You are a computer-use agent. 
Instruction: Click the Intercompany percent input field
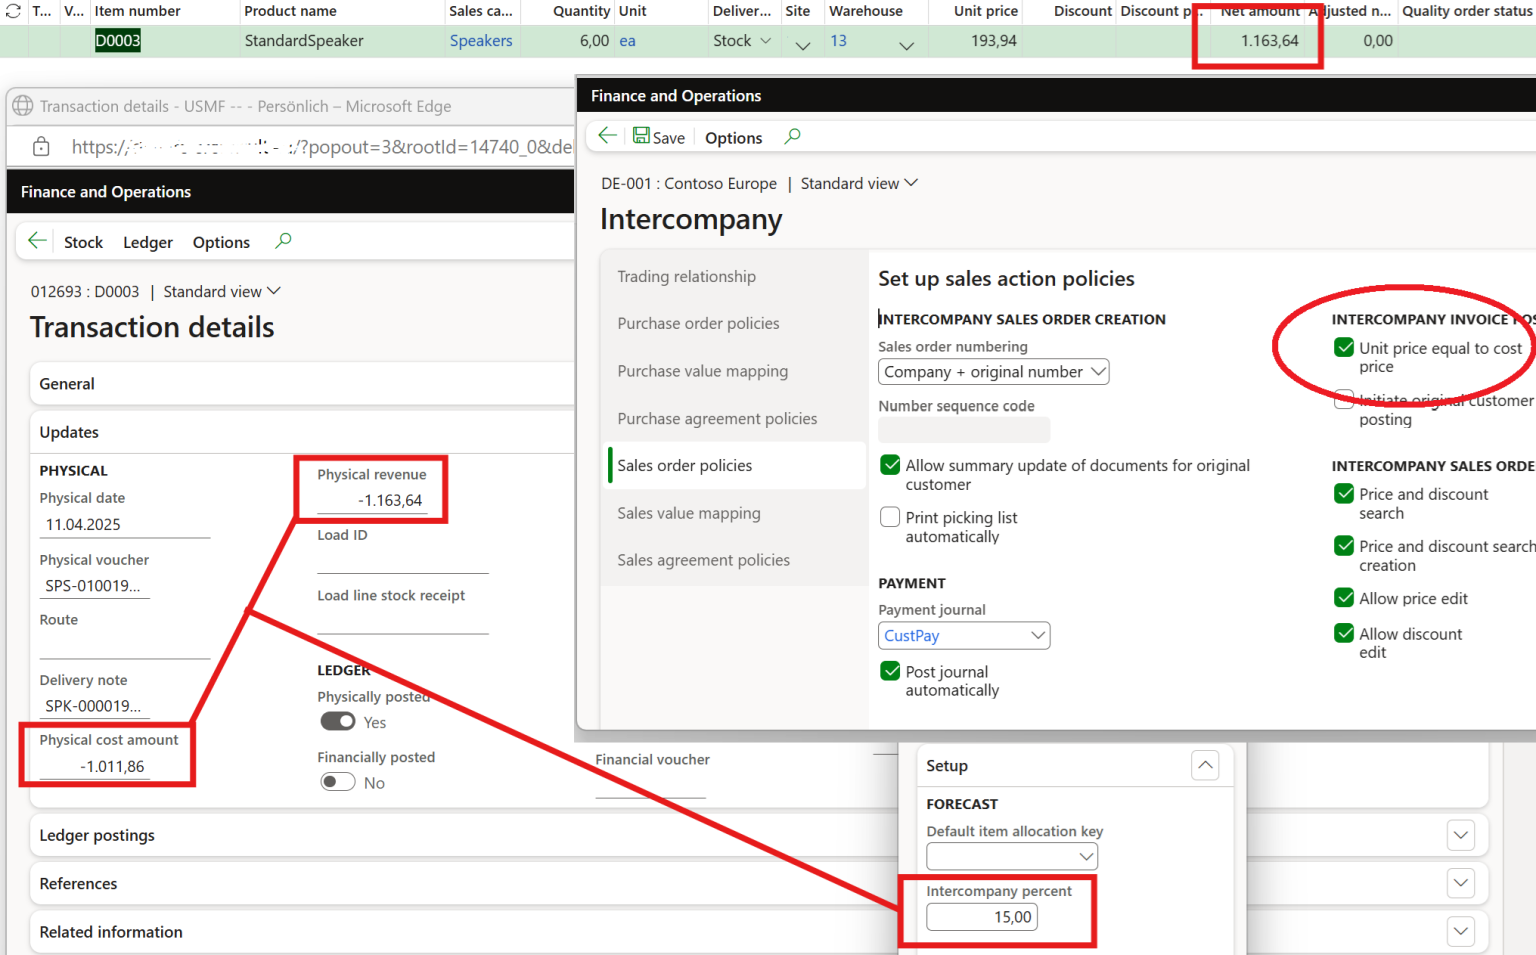coord(981,917)
